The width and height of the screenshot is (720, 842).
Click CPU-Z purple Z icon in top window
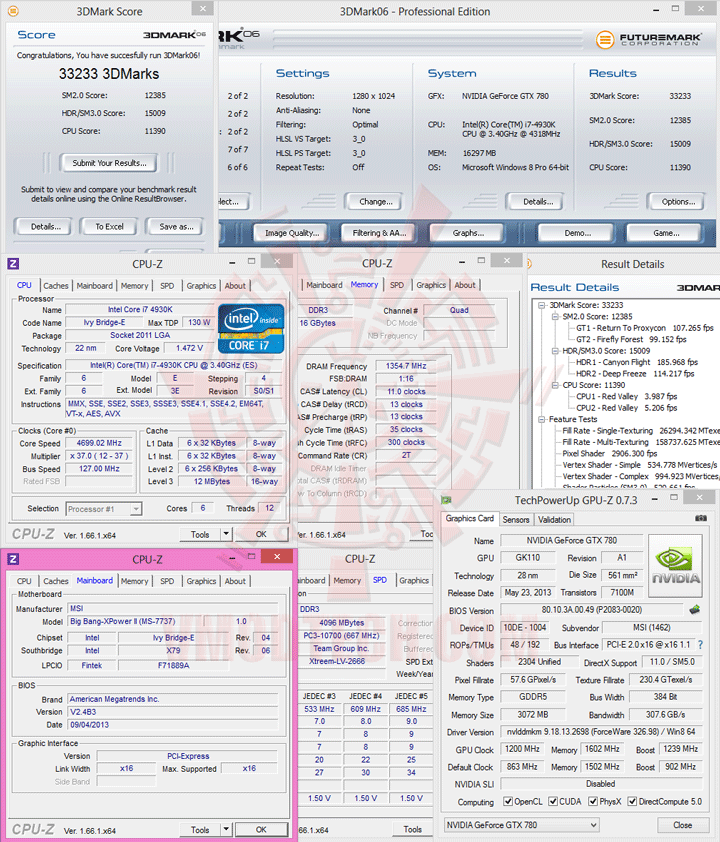coord(13,264)
